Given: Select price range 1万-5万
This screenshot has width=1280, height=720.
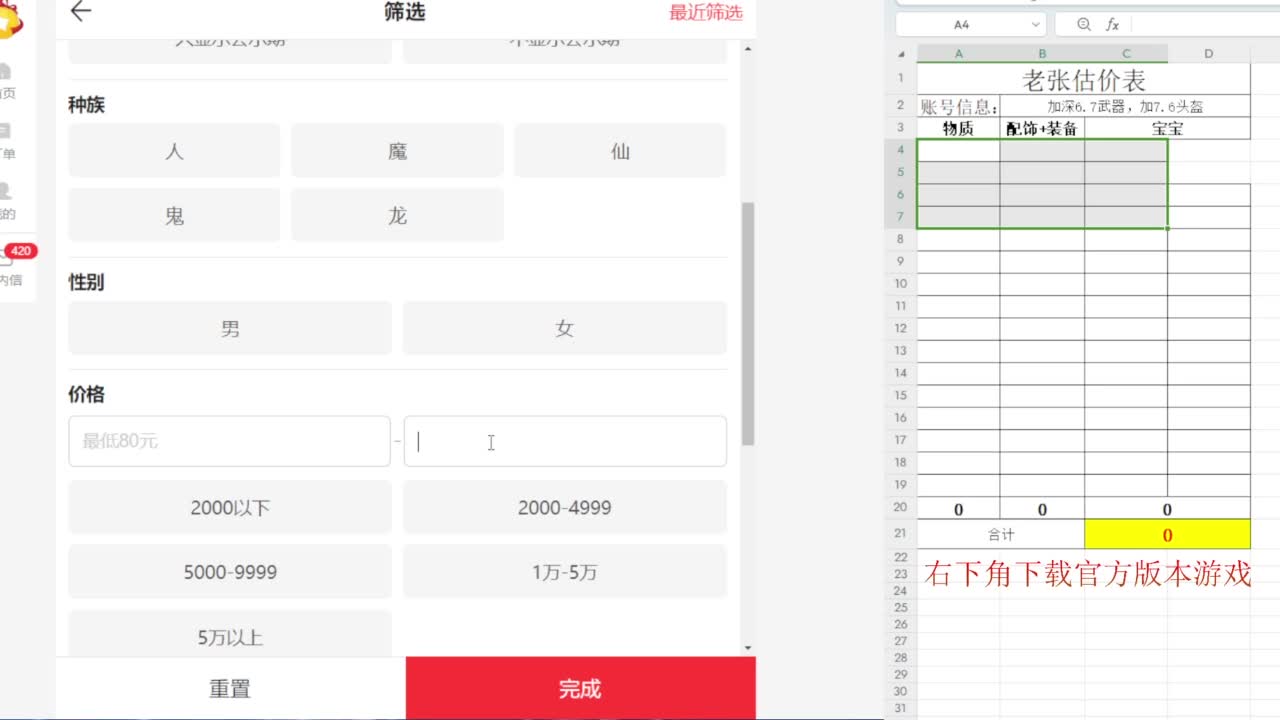Looking at the screenshot, I should click(565, 572).
